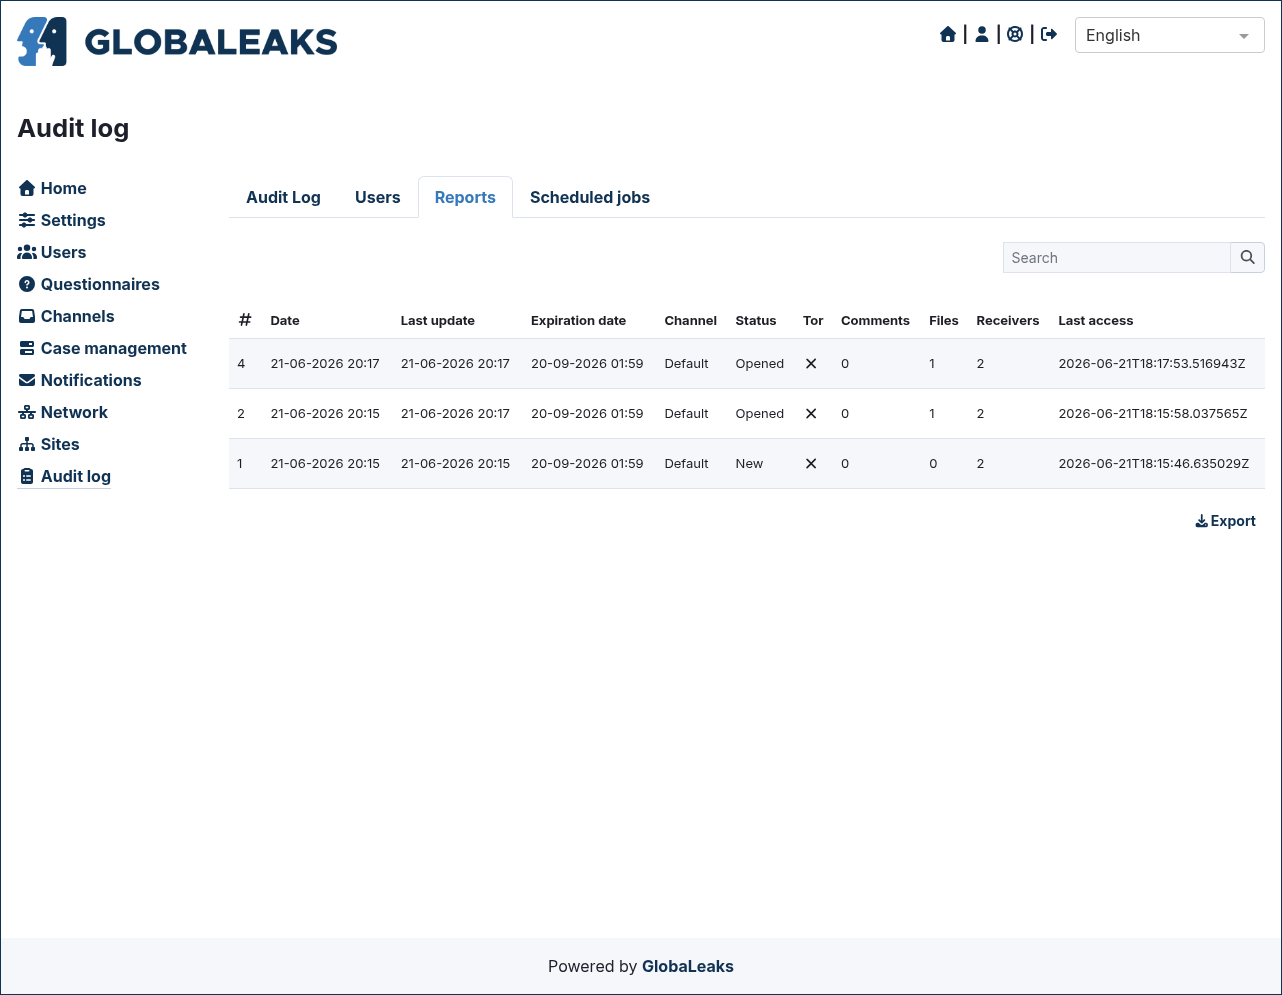The width and height of the screenshot is (1282, 995).
Task: Open Questionnaires from the sidebar
Action: click(89, 284)
